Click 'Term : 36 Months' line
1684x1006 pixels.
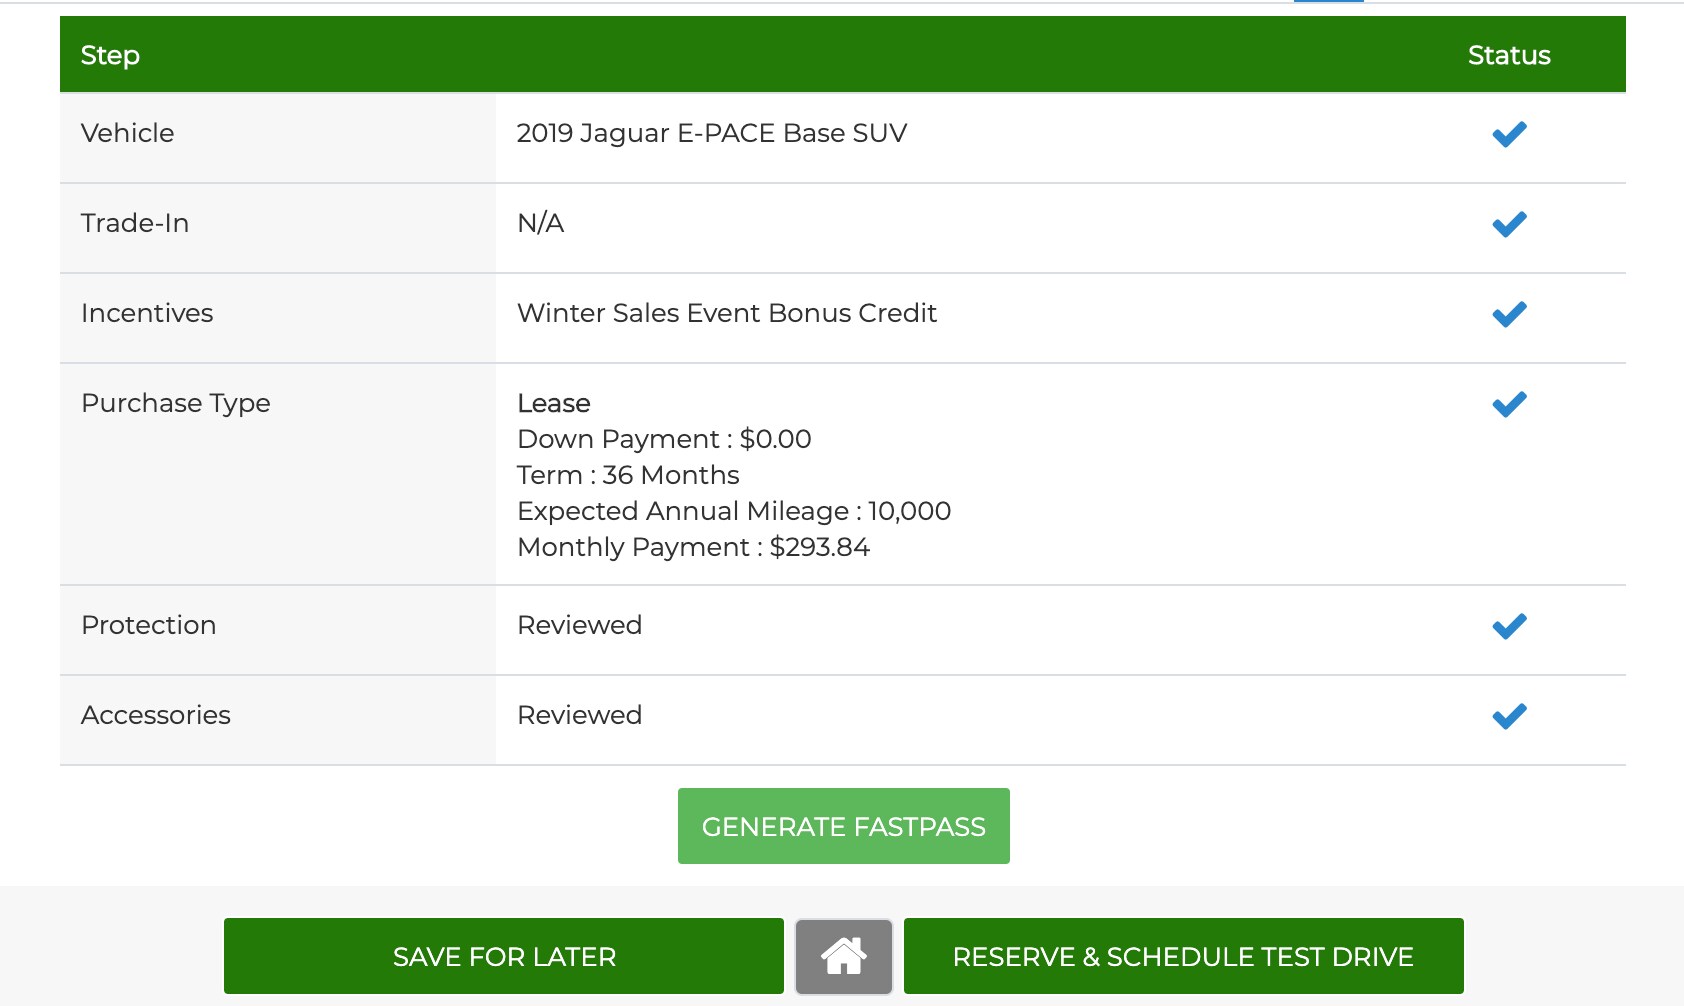[x=628, y=475]
